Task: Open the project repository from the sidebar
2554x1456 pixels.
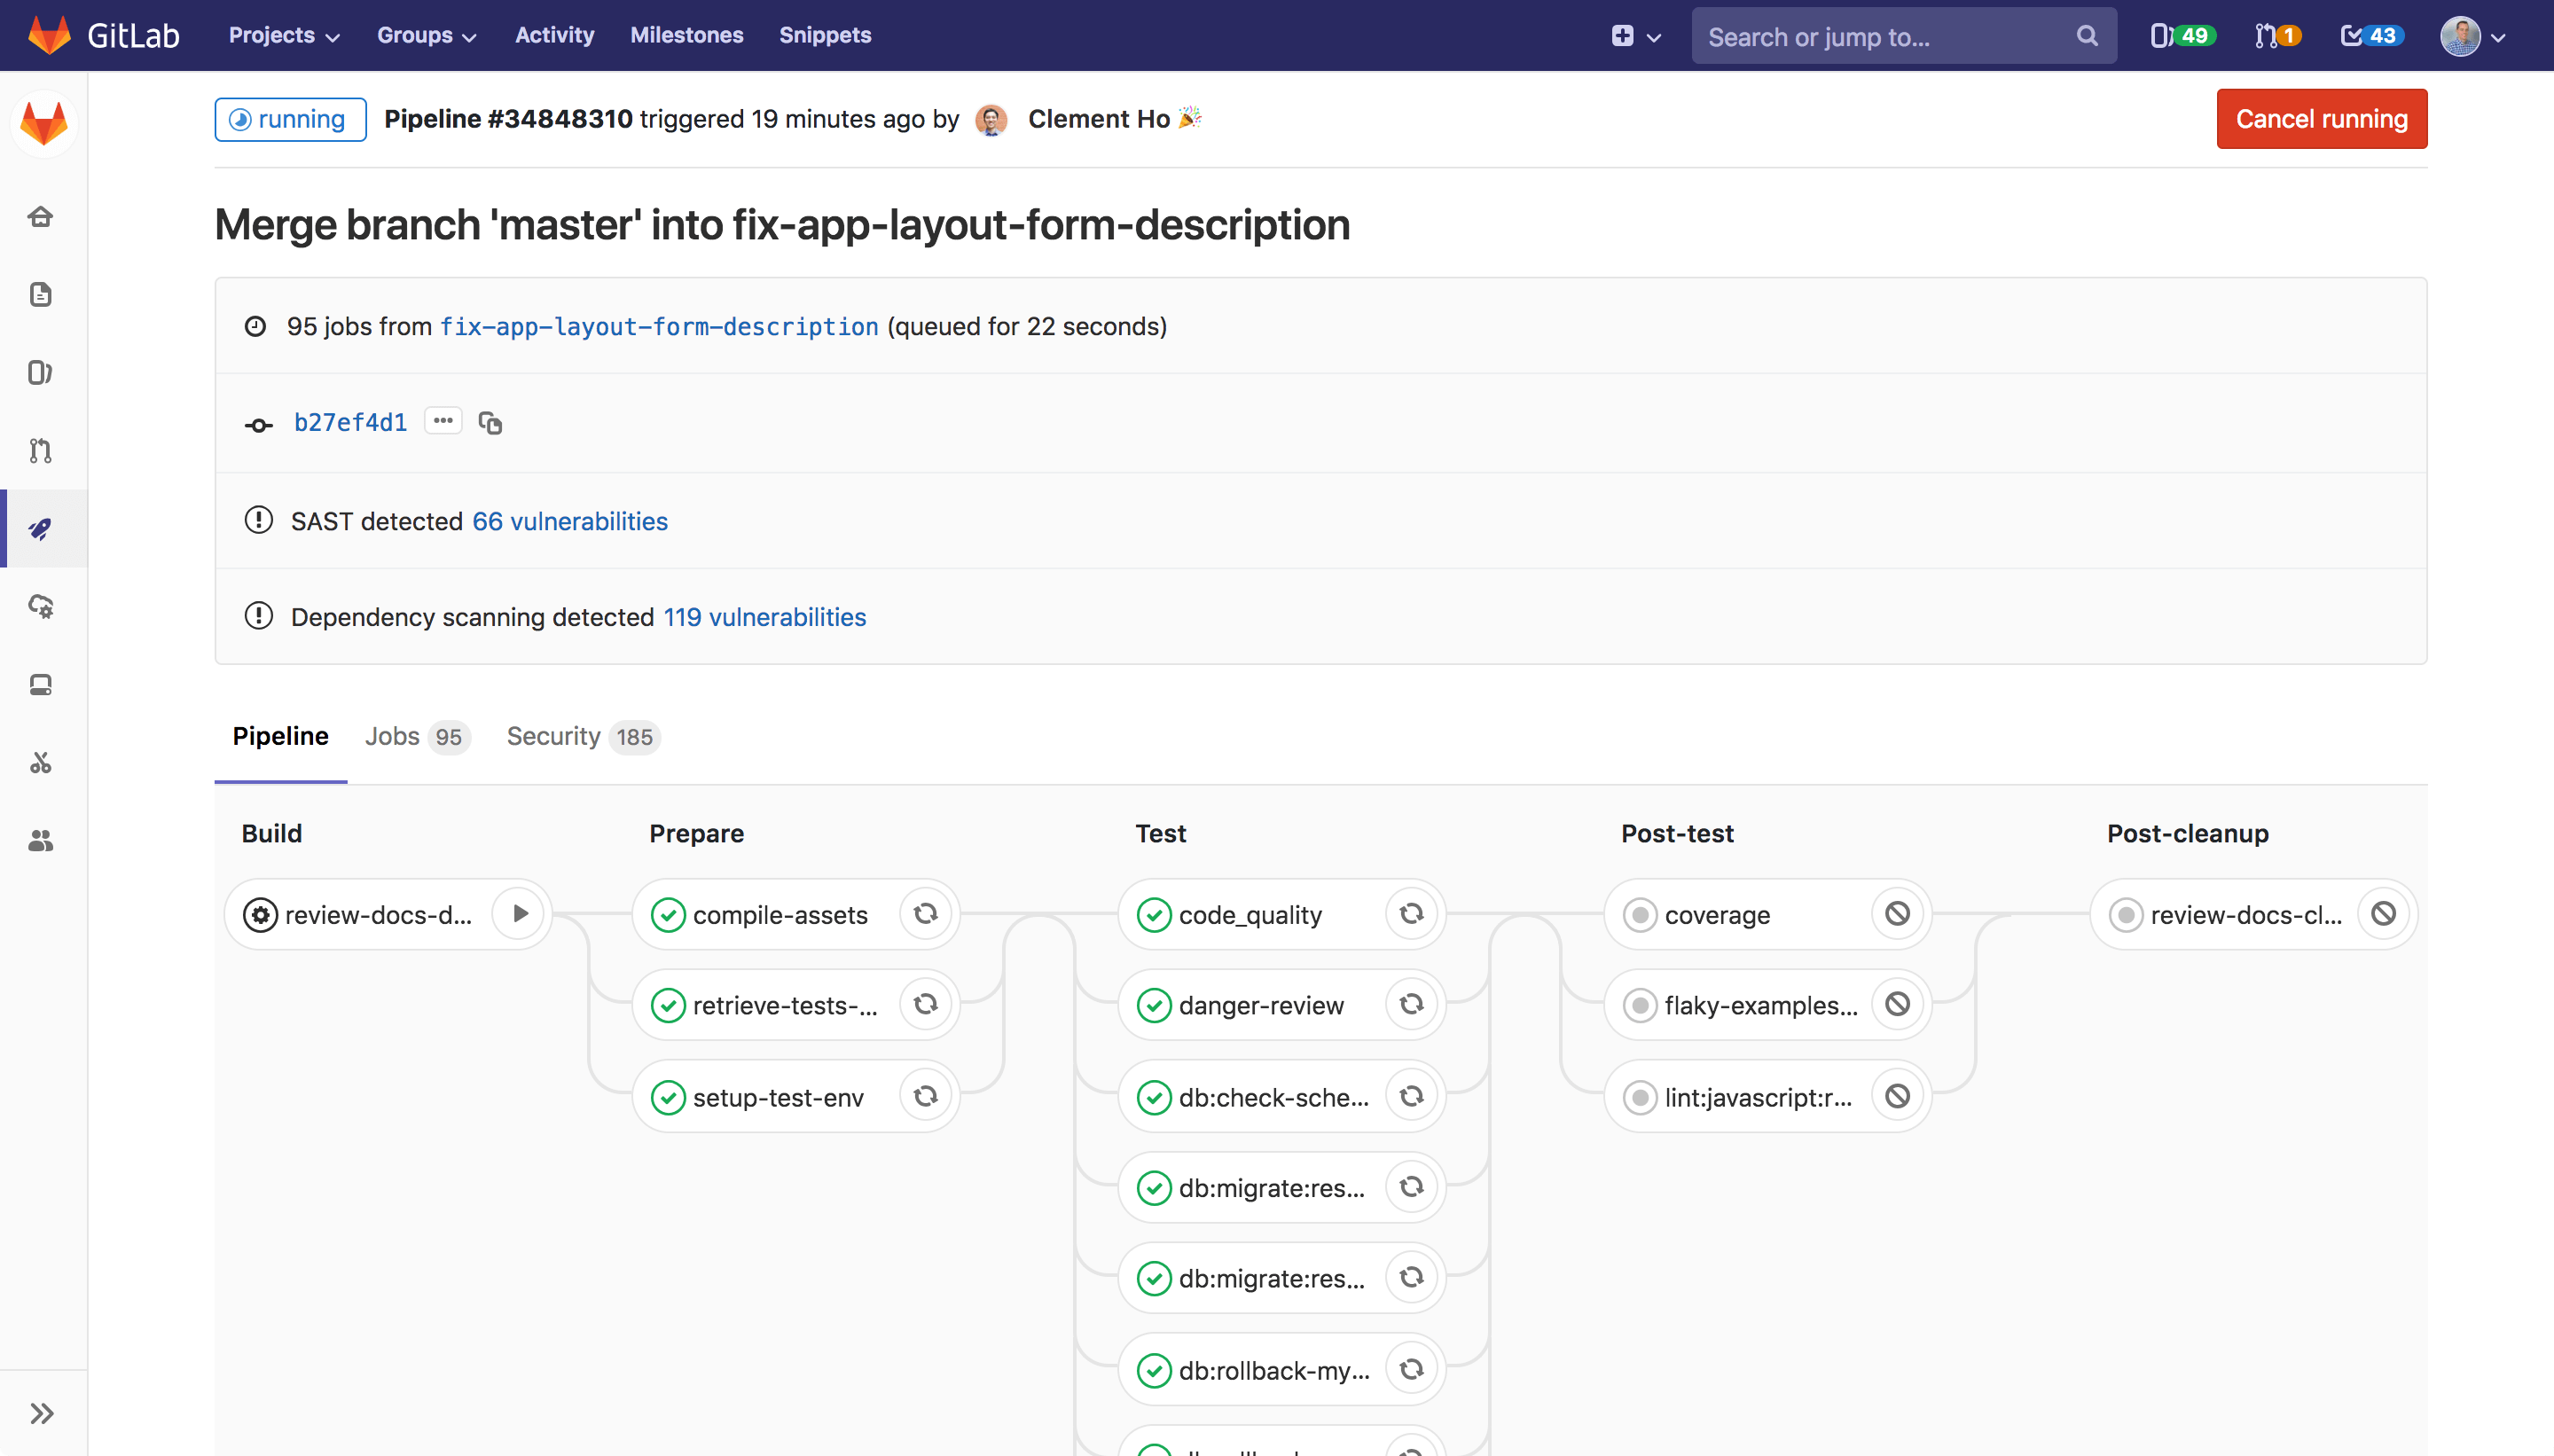Action: 42,295
